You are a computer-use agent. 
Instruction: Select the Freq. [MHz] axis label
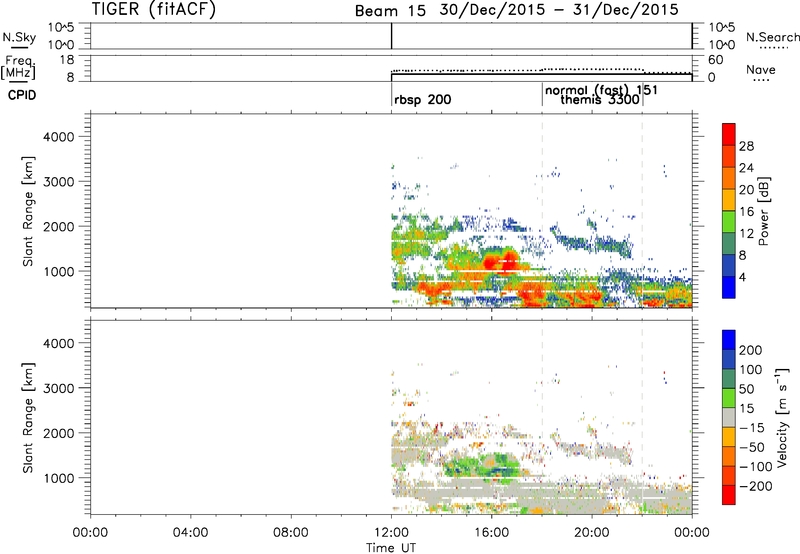point(18,68)
